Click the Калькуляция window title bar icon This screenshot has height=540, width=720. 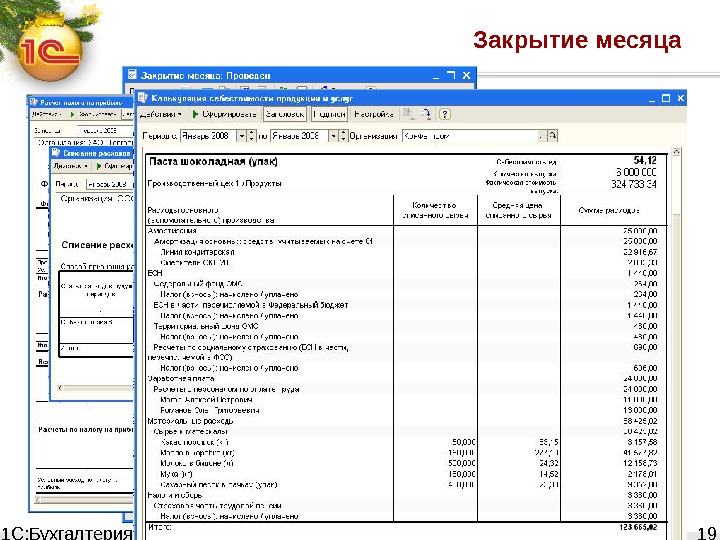tap(142, 98)
